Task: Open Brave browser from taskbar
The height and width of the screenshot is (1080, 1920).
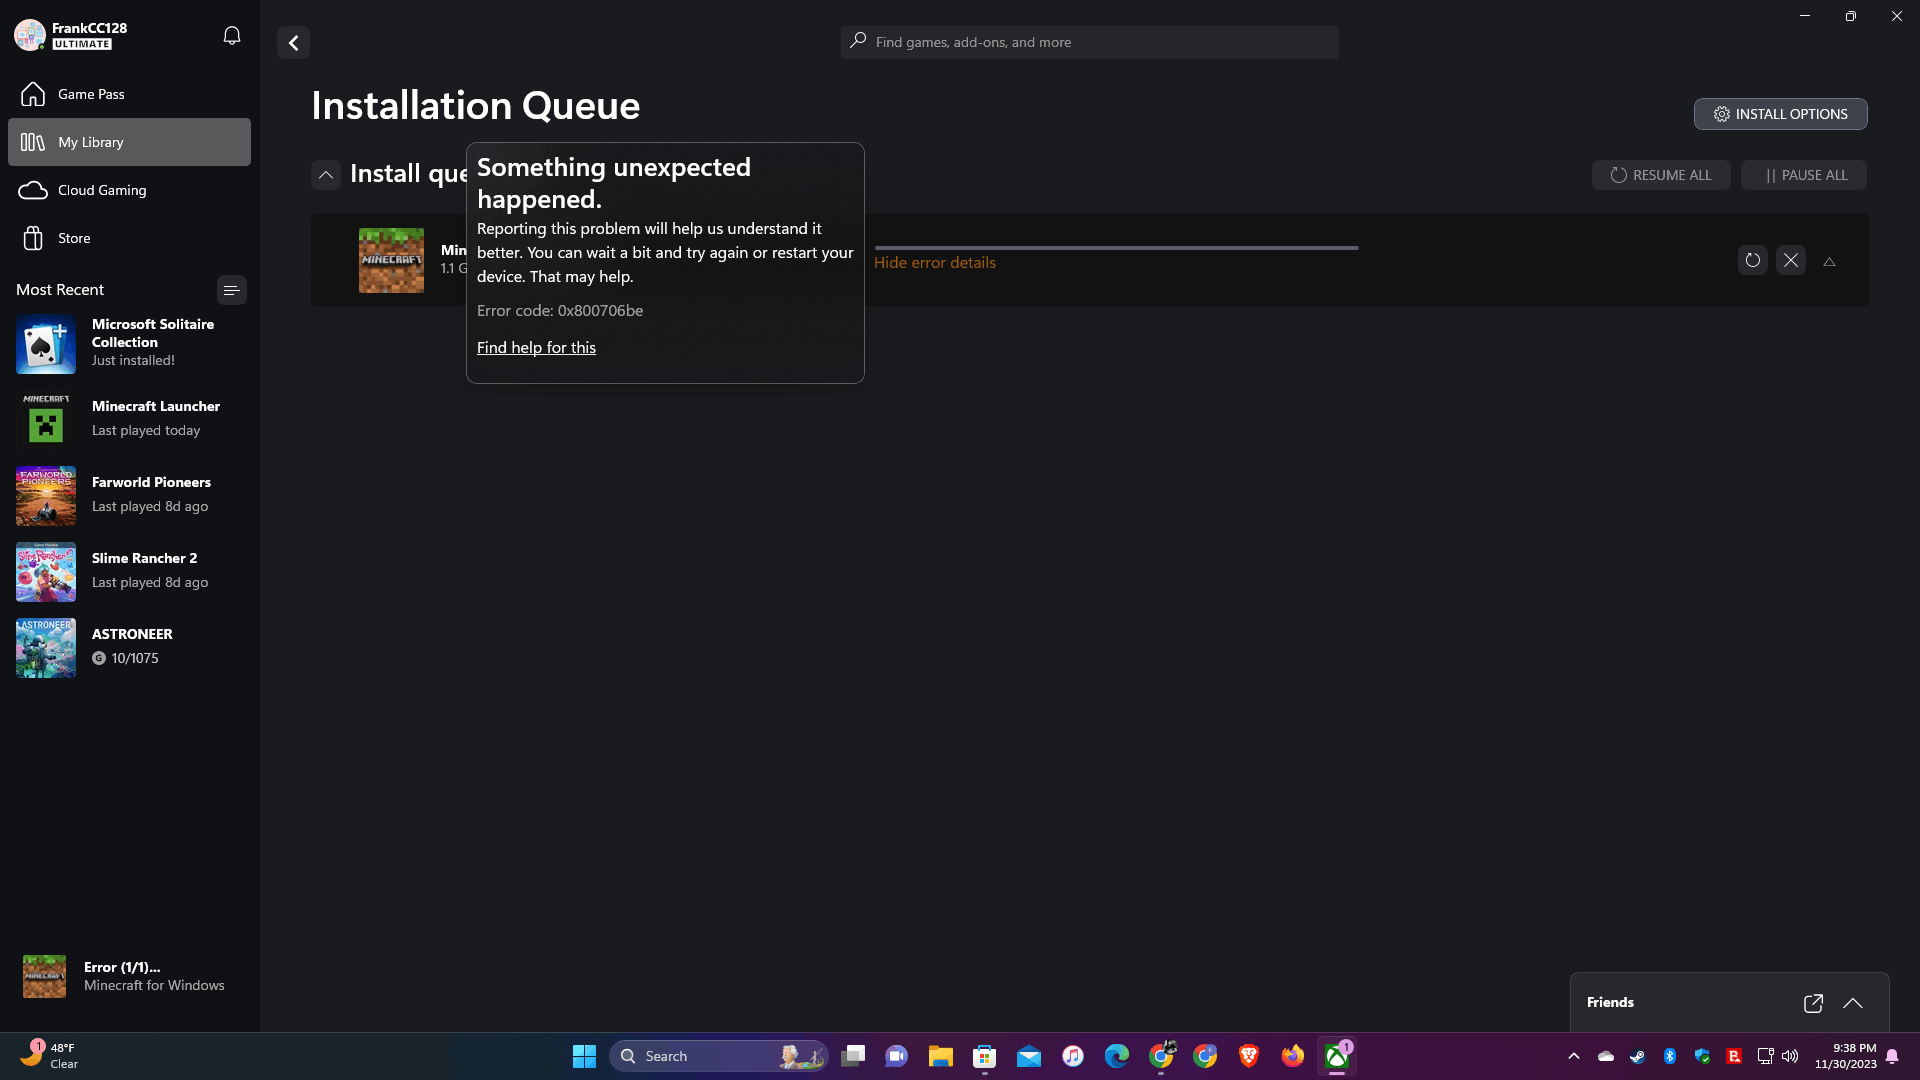Action: [x=1249, y=1056]
